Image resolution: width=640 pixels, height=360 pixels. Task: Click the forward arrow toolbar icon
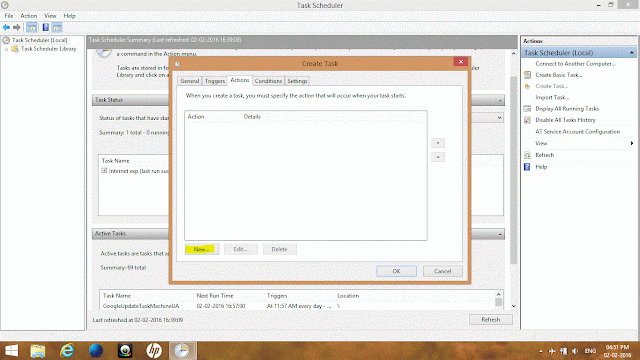point(17,27)
